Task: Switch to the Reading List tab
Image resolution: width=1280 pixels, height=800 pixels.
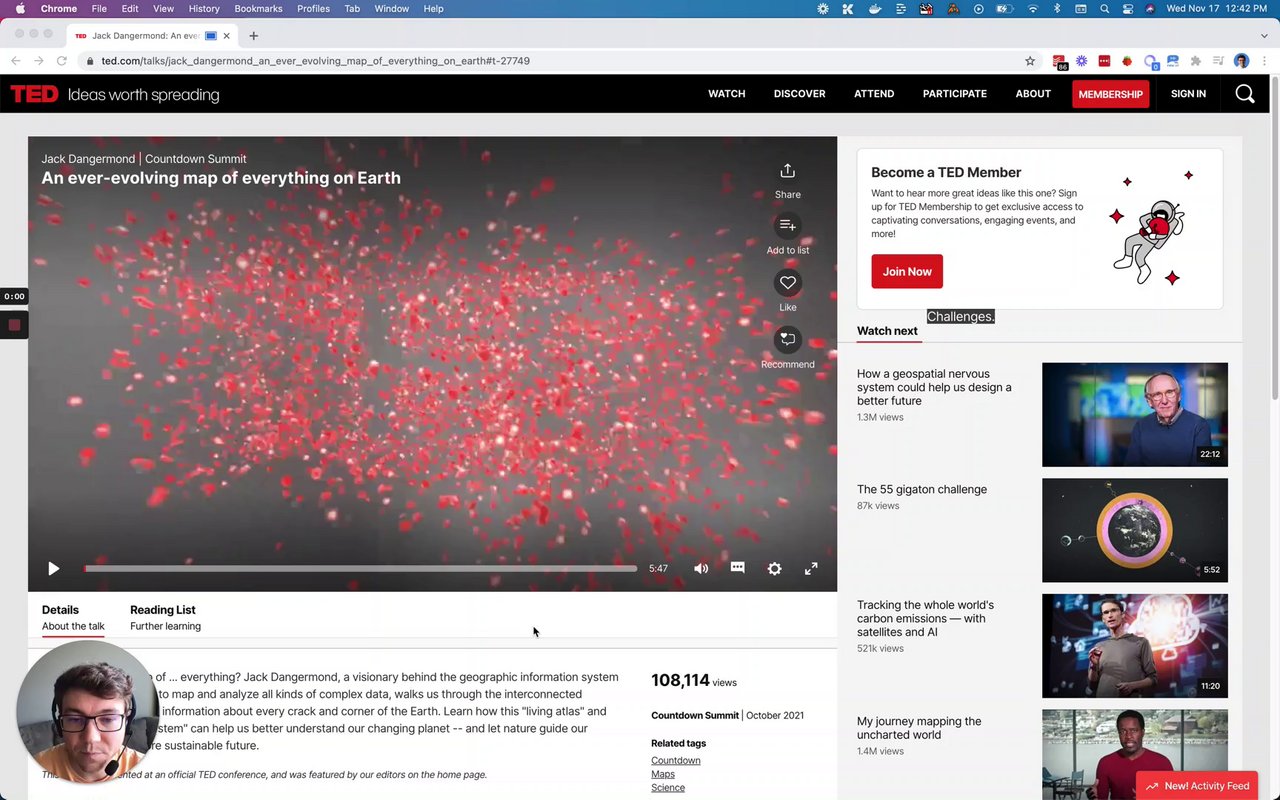Action: 165,617
